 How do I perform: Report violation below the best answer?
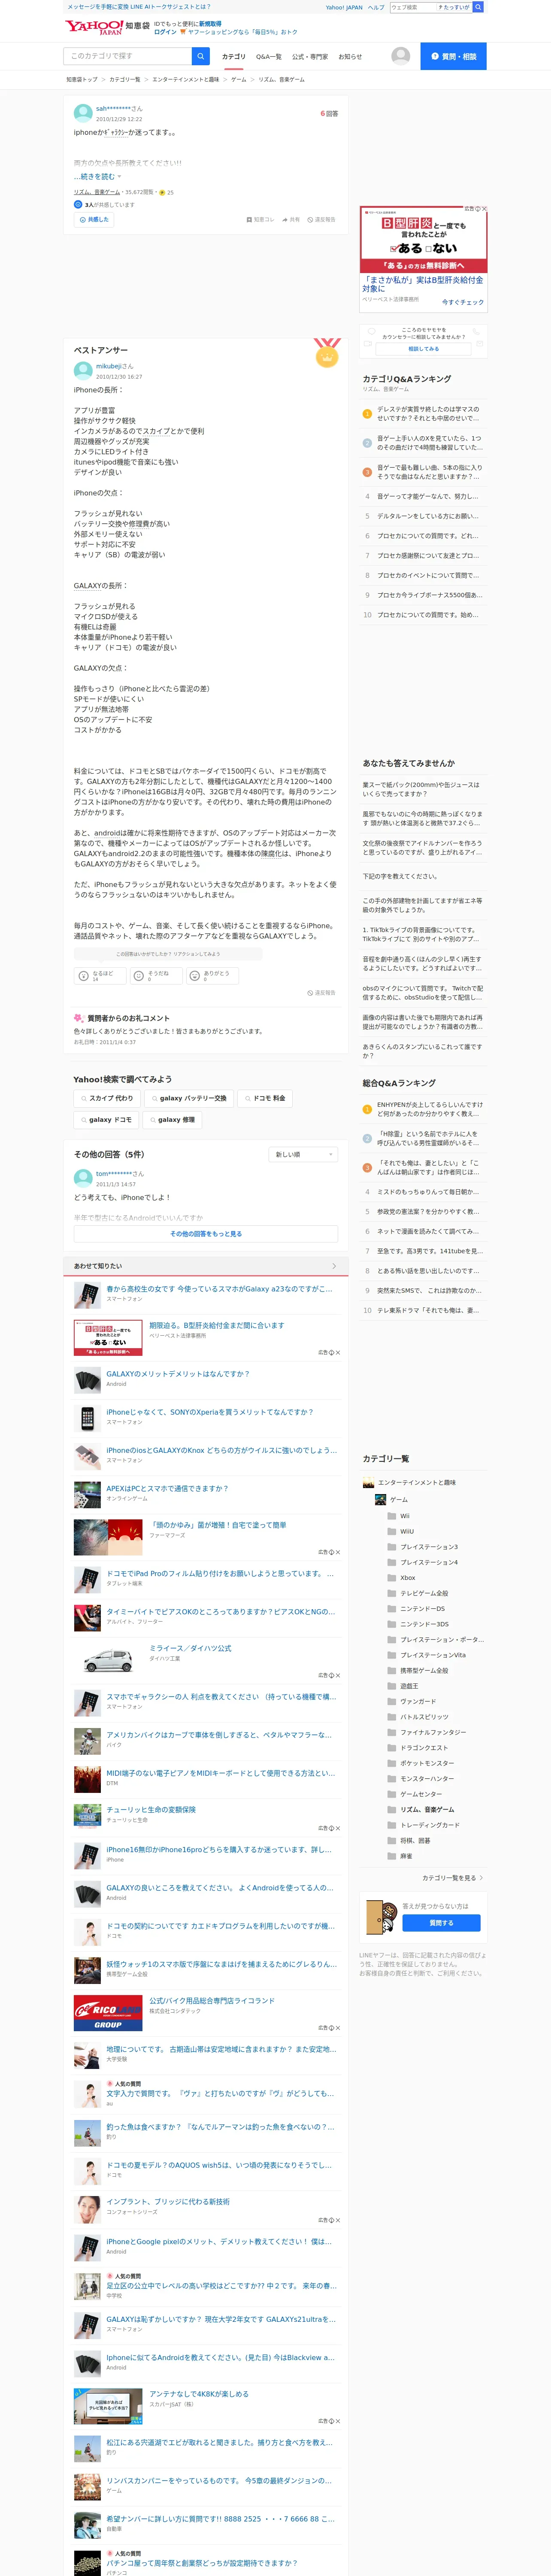pos(321,993)
